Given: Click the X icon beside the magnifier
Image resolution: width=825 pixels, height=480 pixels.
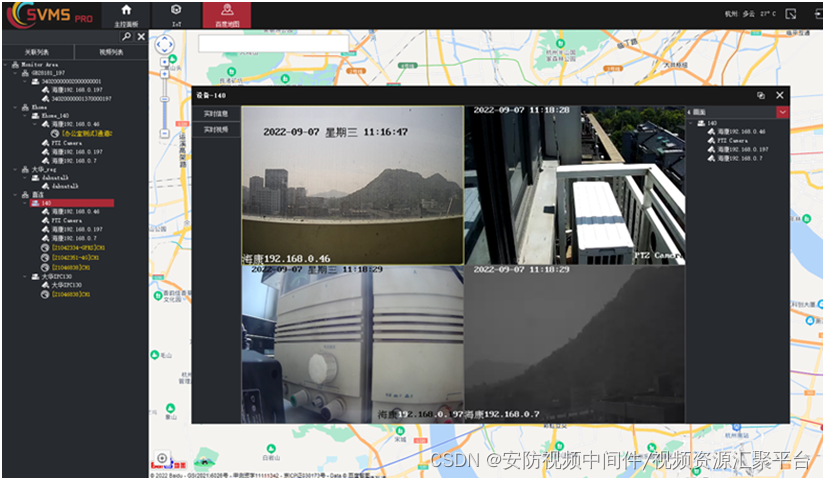Looking at the screenshot, I should point(141,36).
